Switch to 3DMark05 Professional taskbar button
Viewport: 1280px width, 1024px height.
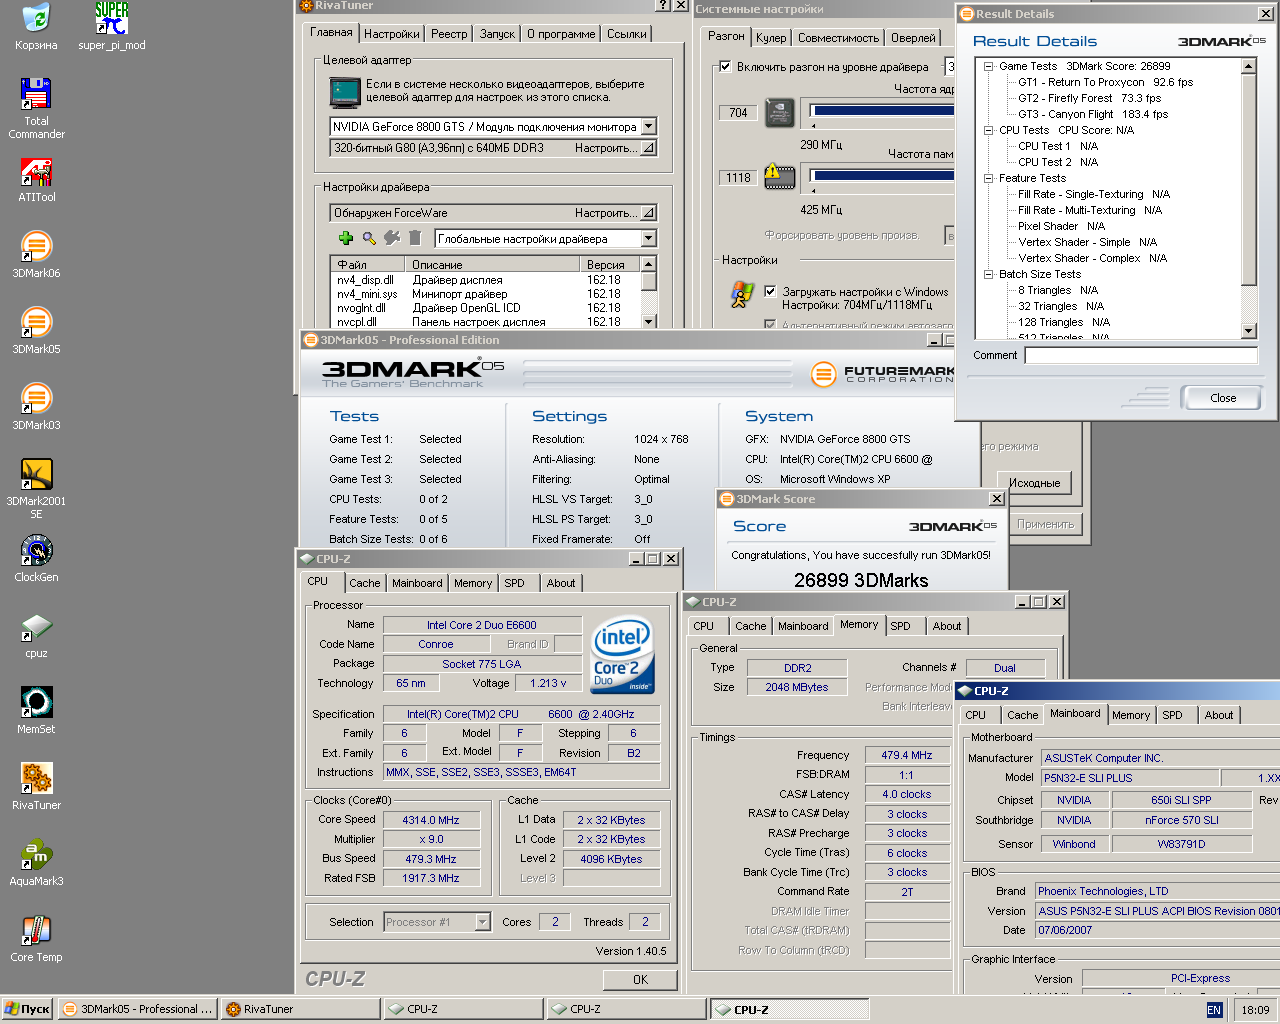coord(138,1009)
